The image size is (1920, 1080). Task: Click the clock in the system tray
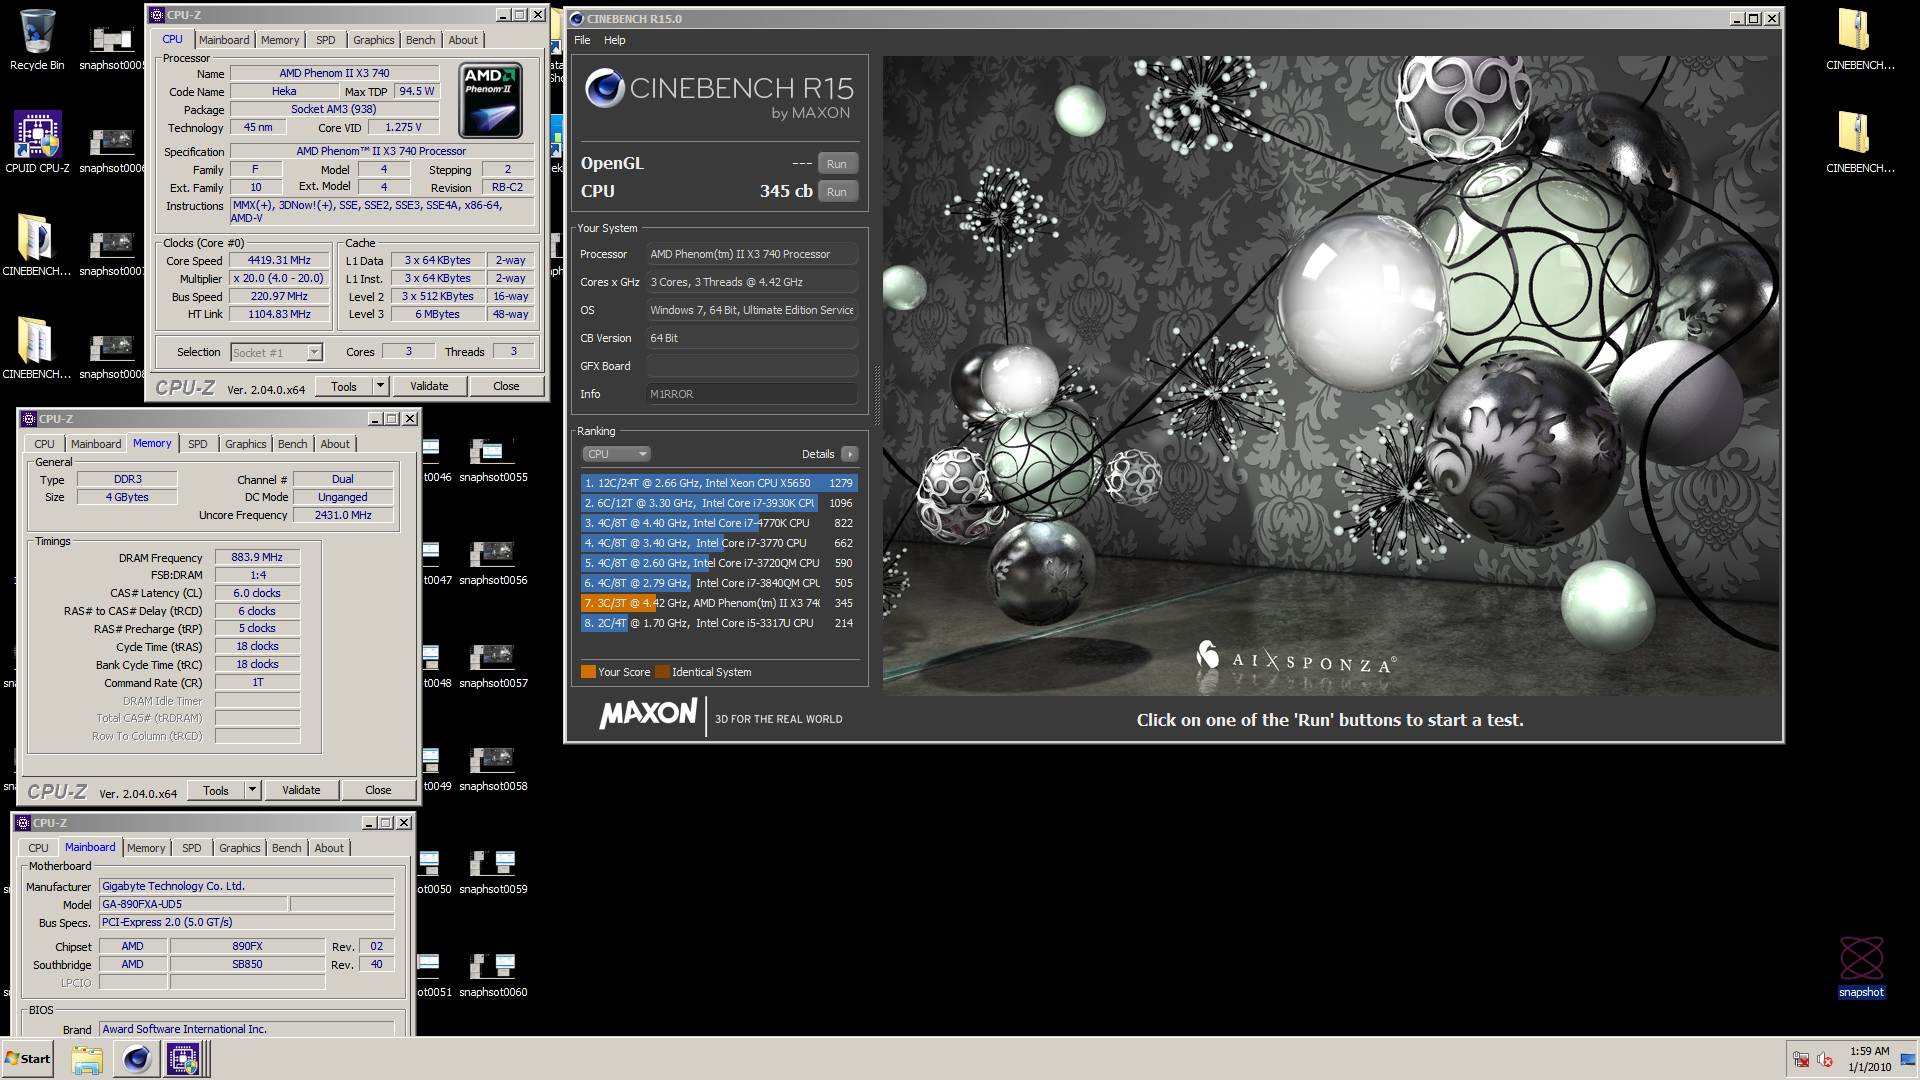(1869, 1059)
